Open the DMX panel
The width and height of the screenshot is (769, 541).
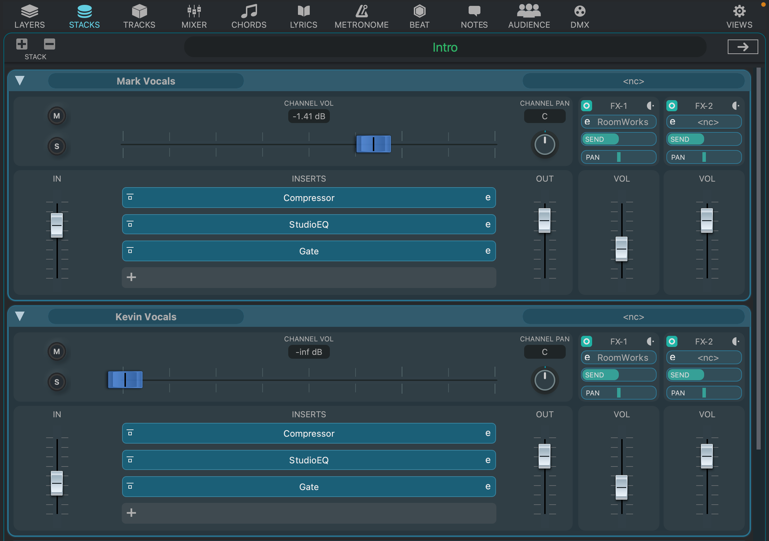pyautogui.click(x=579, y=16)
